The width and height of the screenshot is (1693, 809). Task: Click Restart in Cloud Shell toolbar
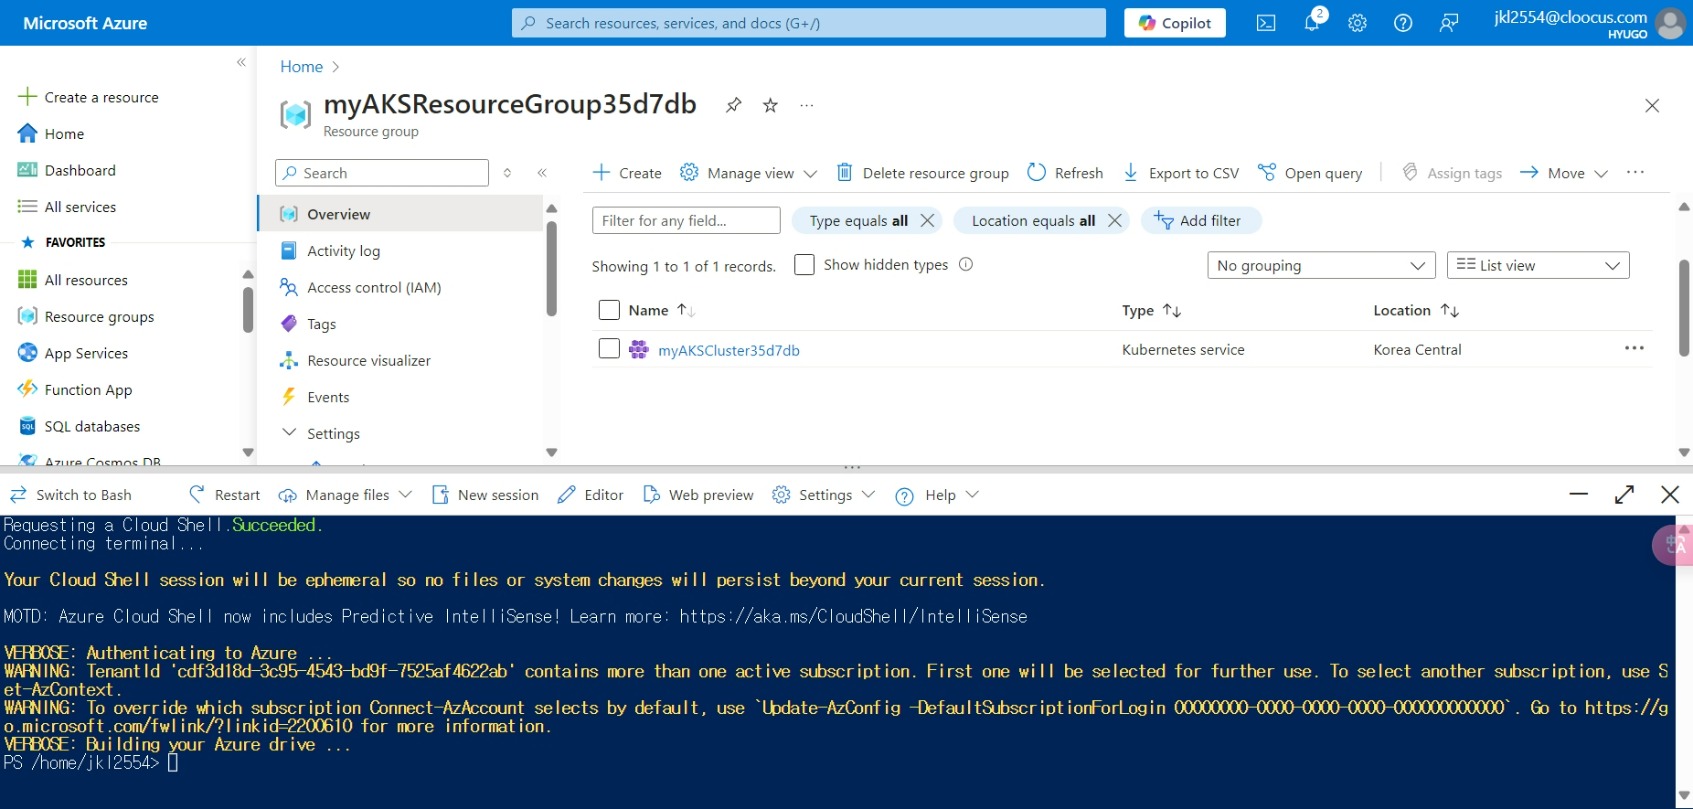224,494
